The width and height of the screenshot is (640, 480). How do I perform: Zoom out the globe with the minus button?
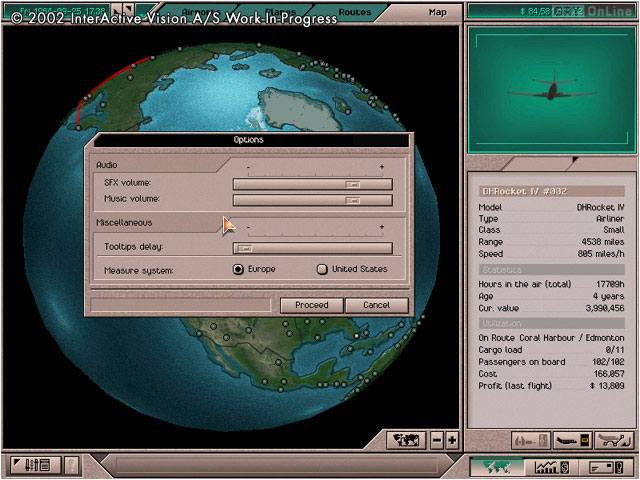[437, 440]
